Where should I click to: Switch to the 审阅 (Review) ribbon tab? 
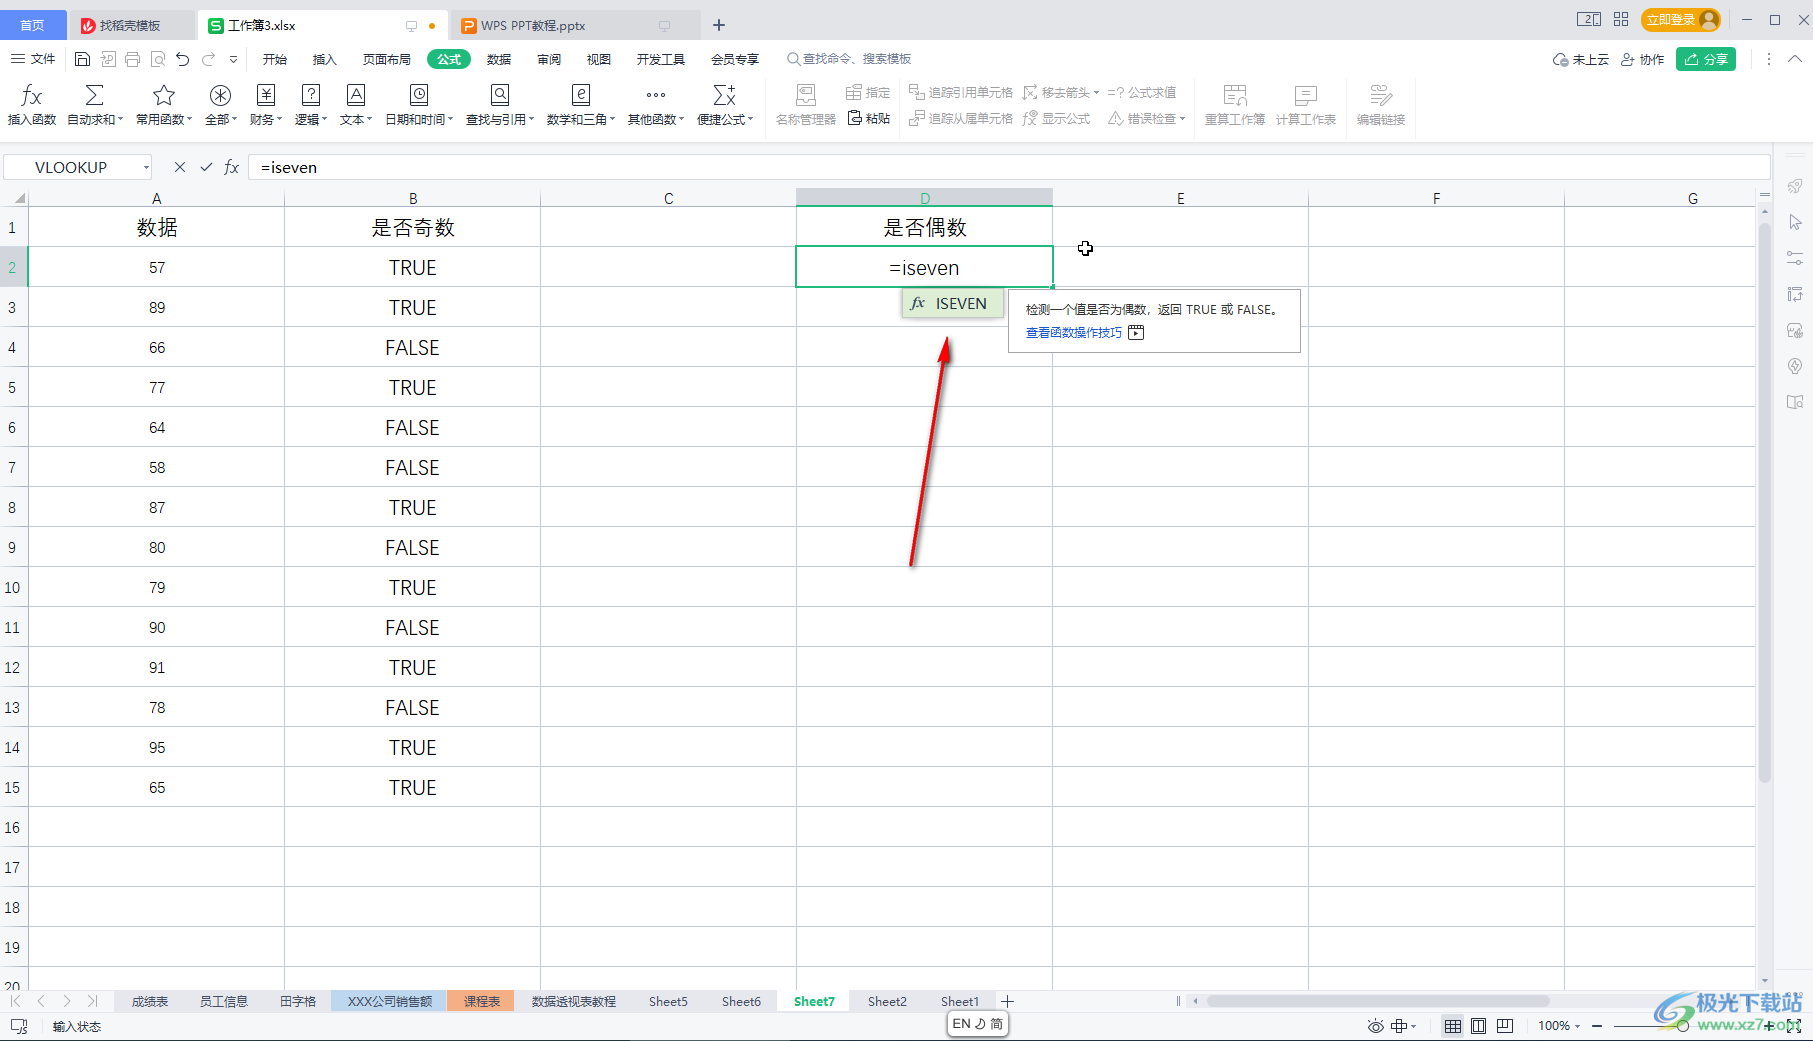(549, 59)
